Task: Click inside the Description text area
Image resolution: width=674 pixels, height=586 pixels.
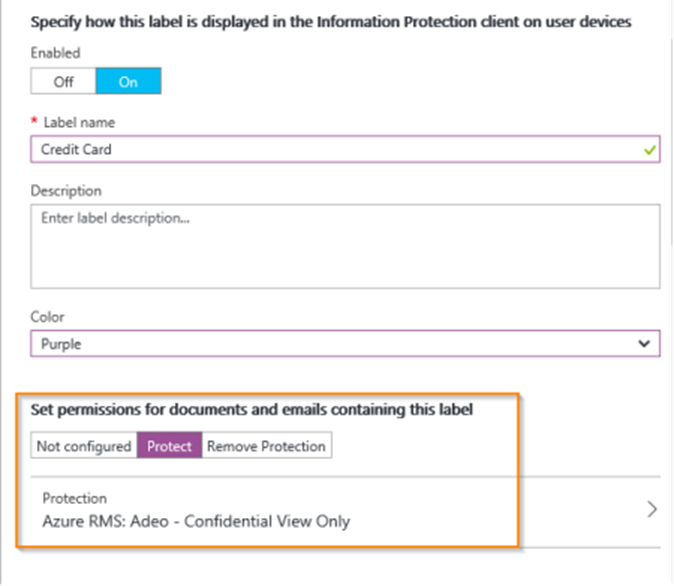Action: 345,246
